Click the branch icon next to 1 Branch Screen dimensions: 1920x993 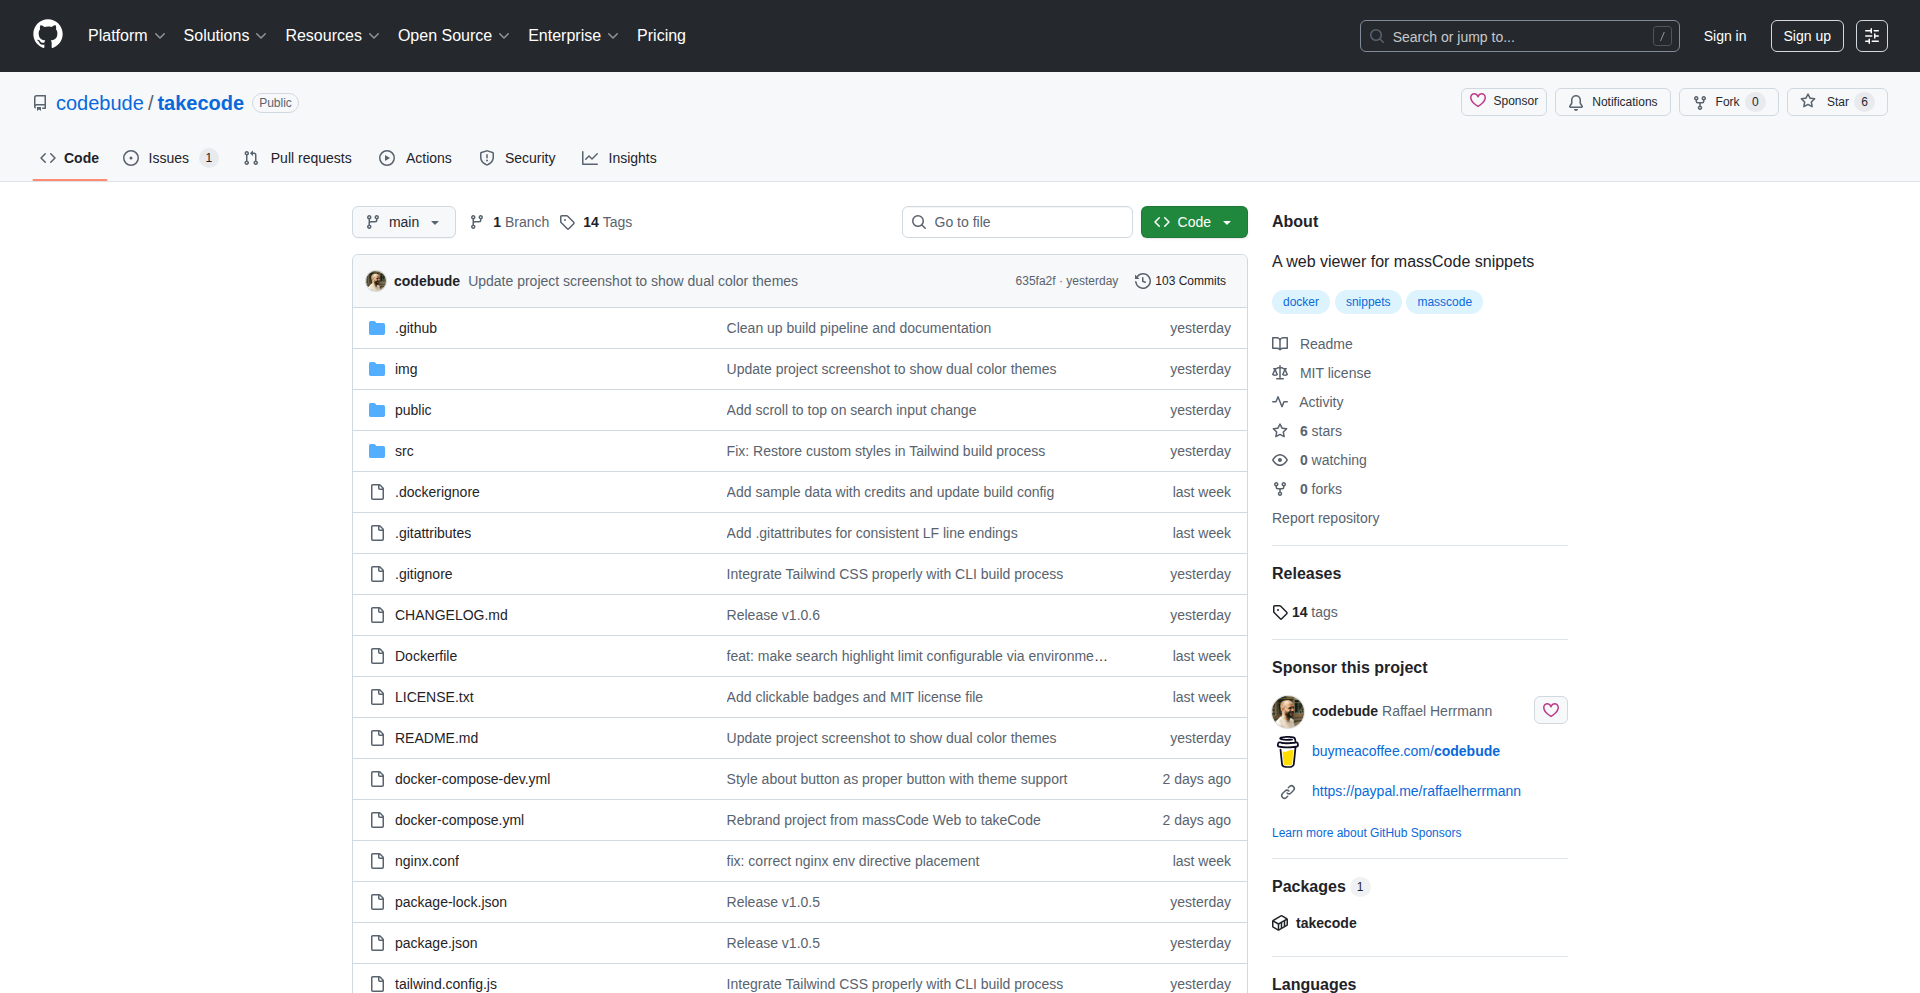[x=477, y=222]
